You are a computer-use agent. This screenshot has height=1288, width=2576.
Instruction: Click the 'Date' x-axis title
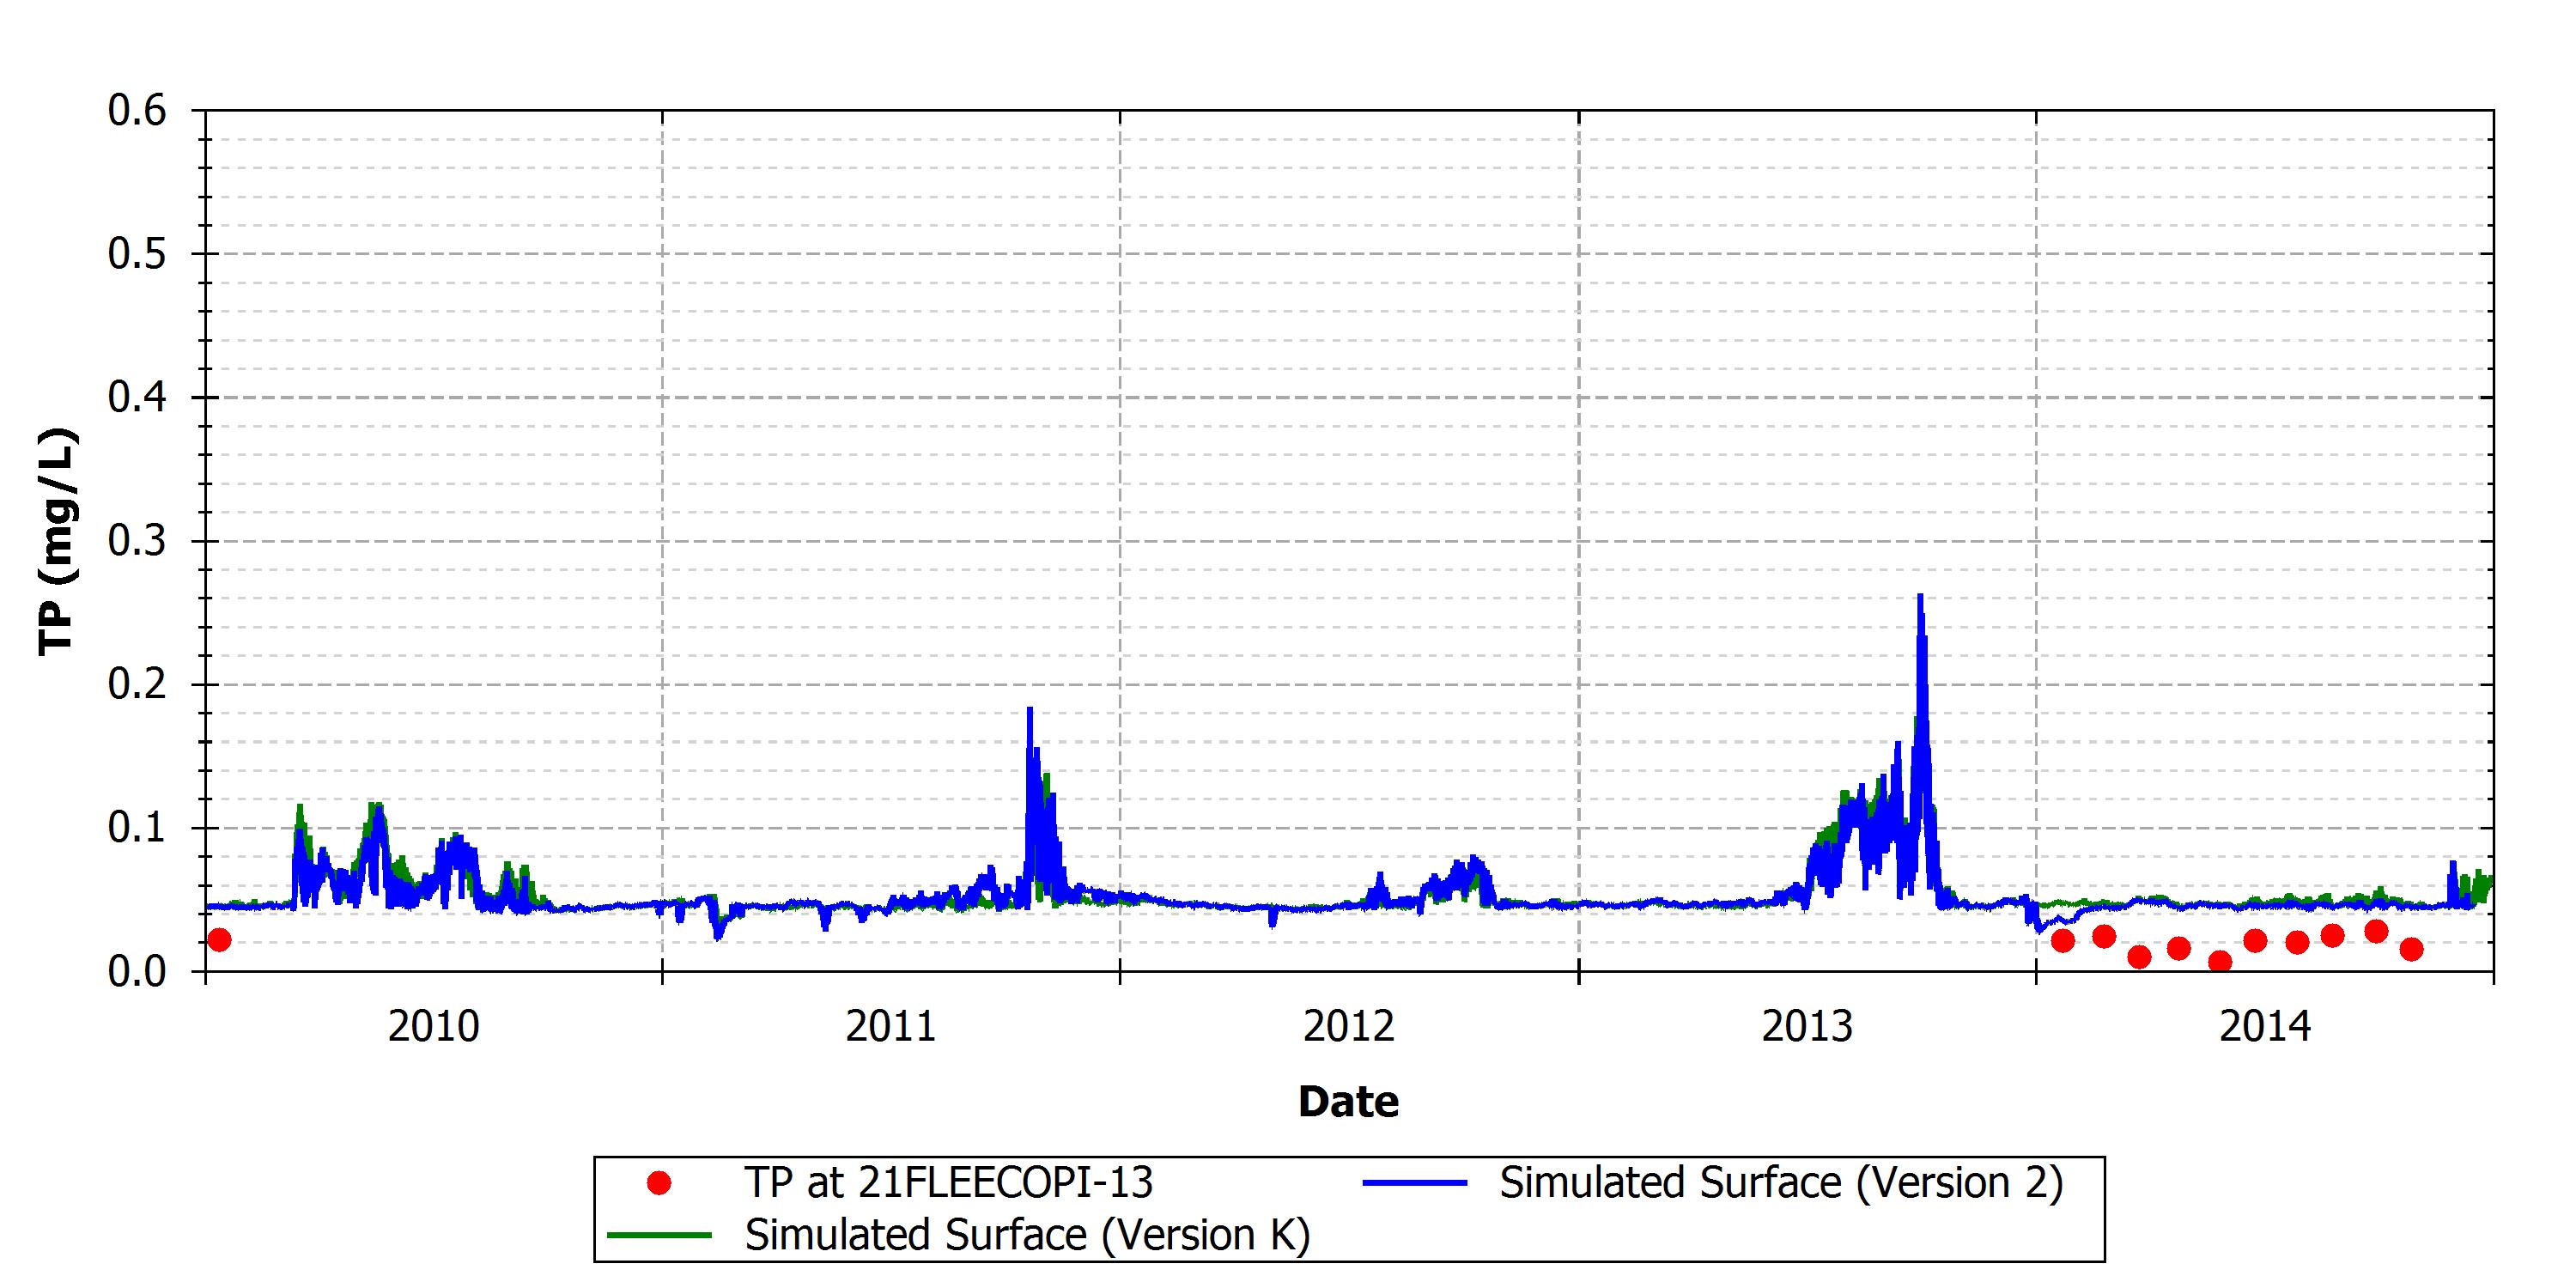click(1348, 1102)
